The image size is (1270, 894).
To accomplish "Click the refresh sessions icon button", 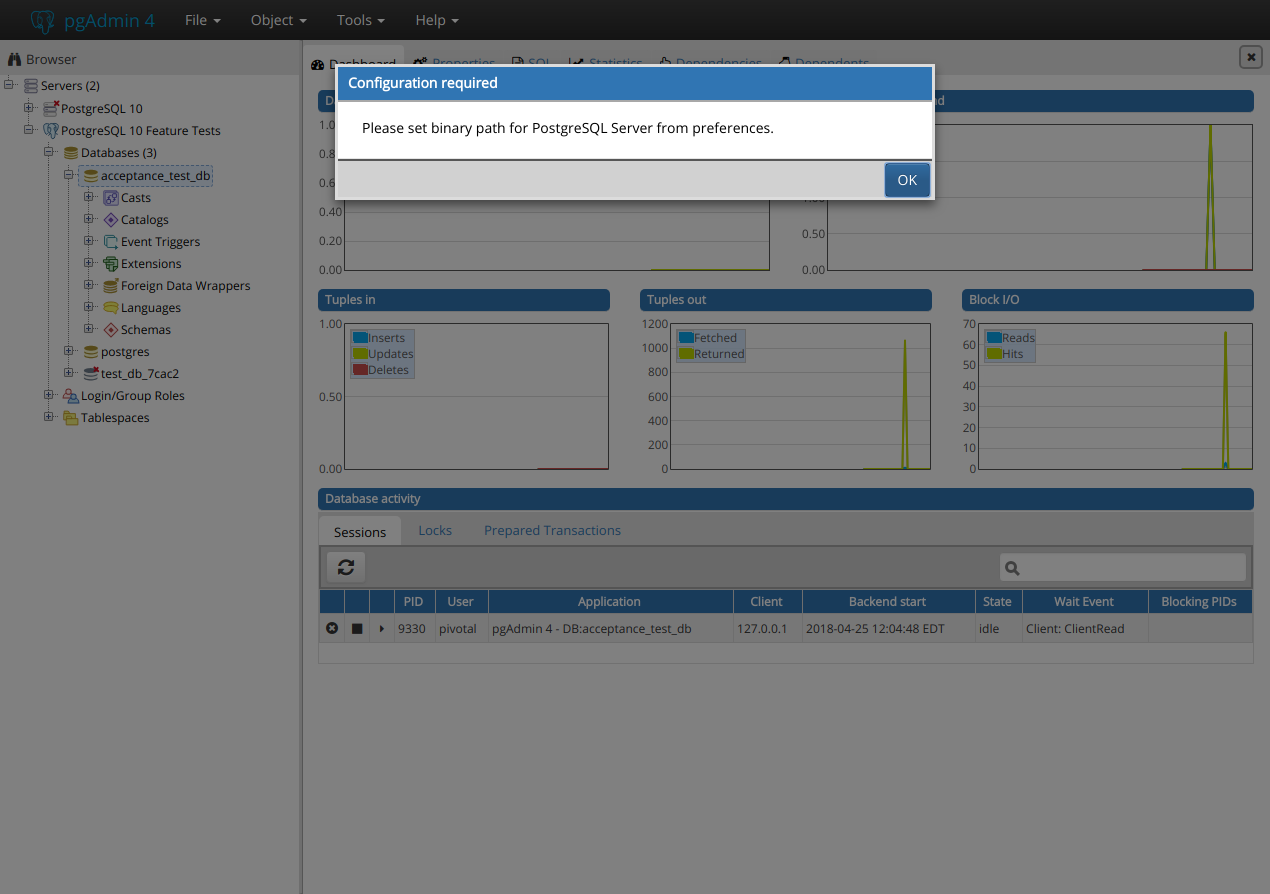I will pyautogui.click(x=346, y=567).
